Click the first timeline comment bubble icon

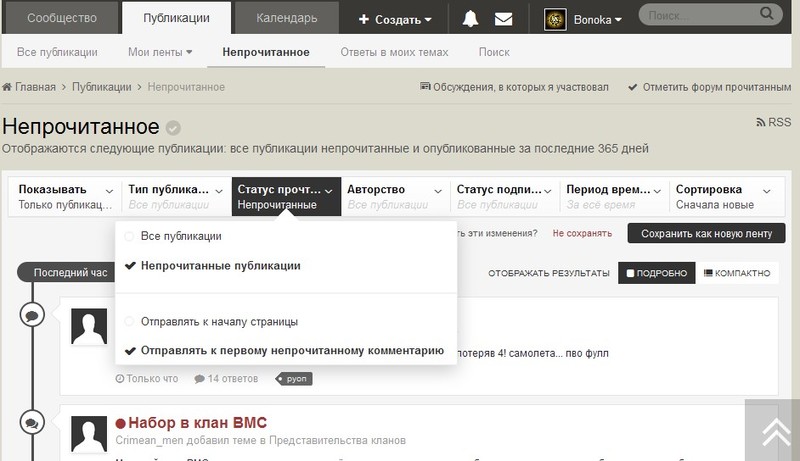pyautogui.click(x=32, y=315)
